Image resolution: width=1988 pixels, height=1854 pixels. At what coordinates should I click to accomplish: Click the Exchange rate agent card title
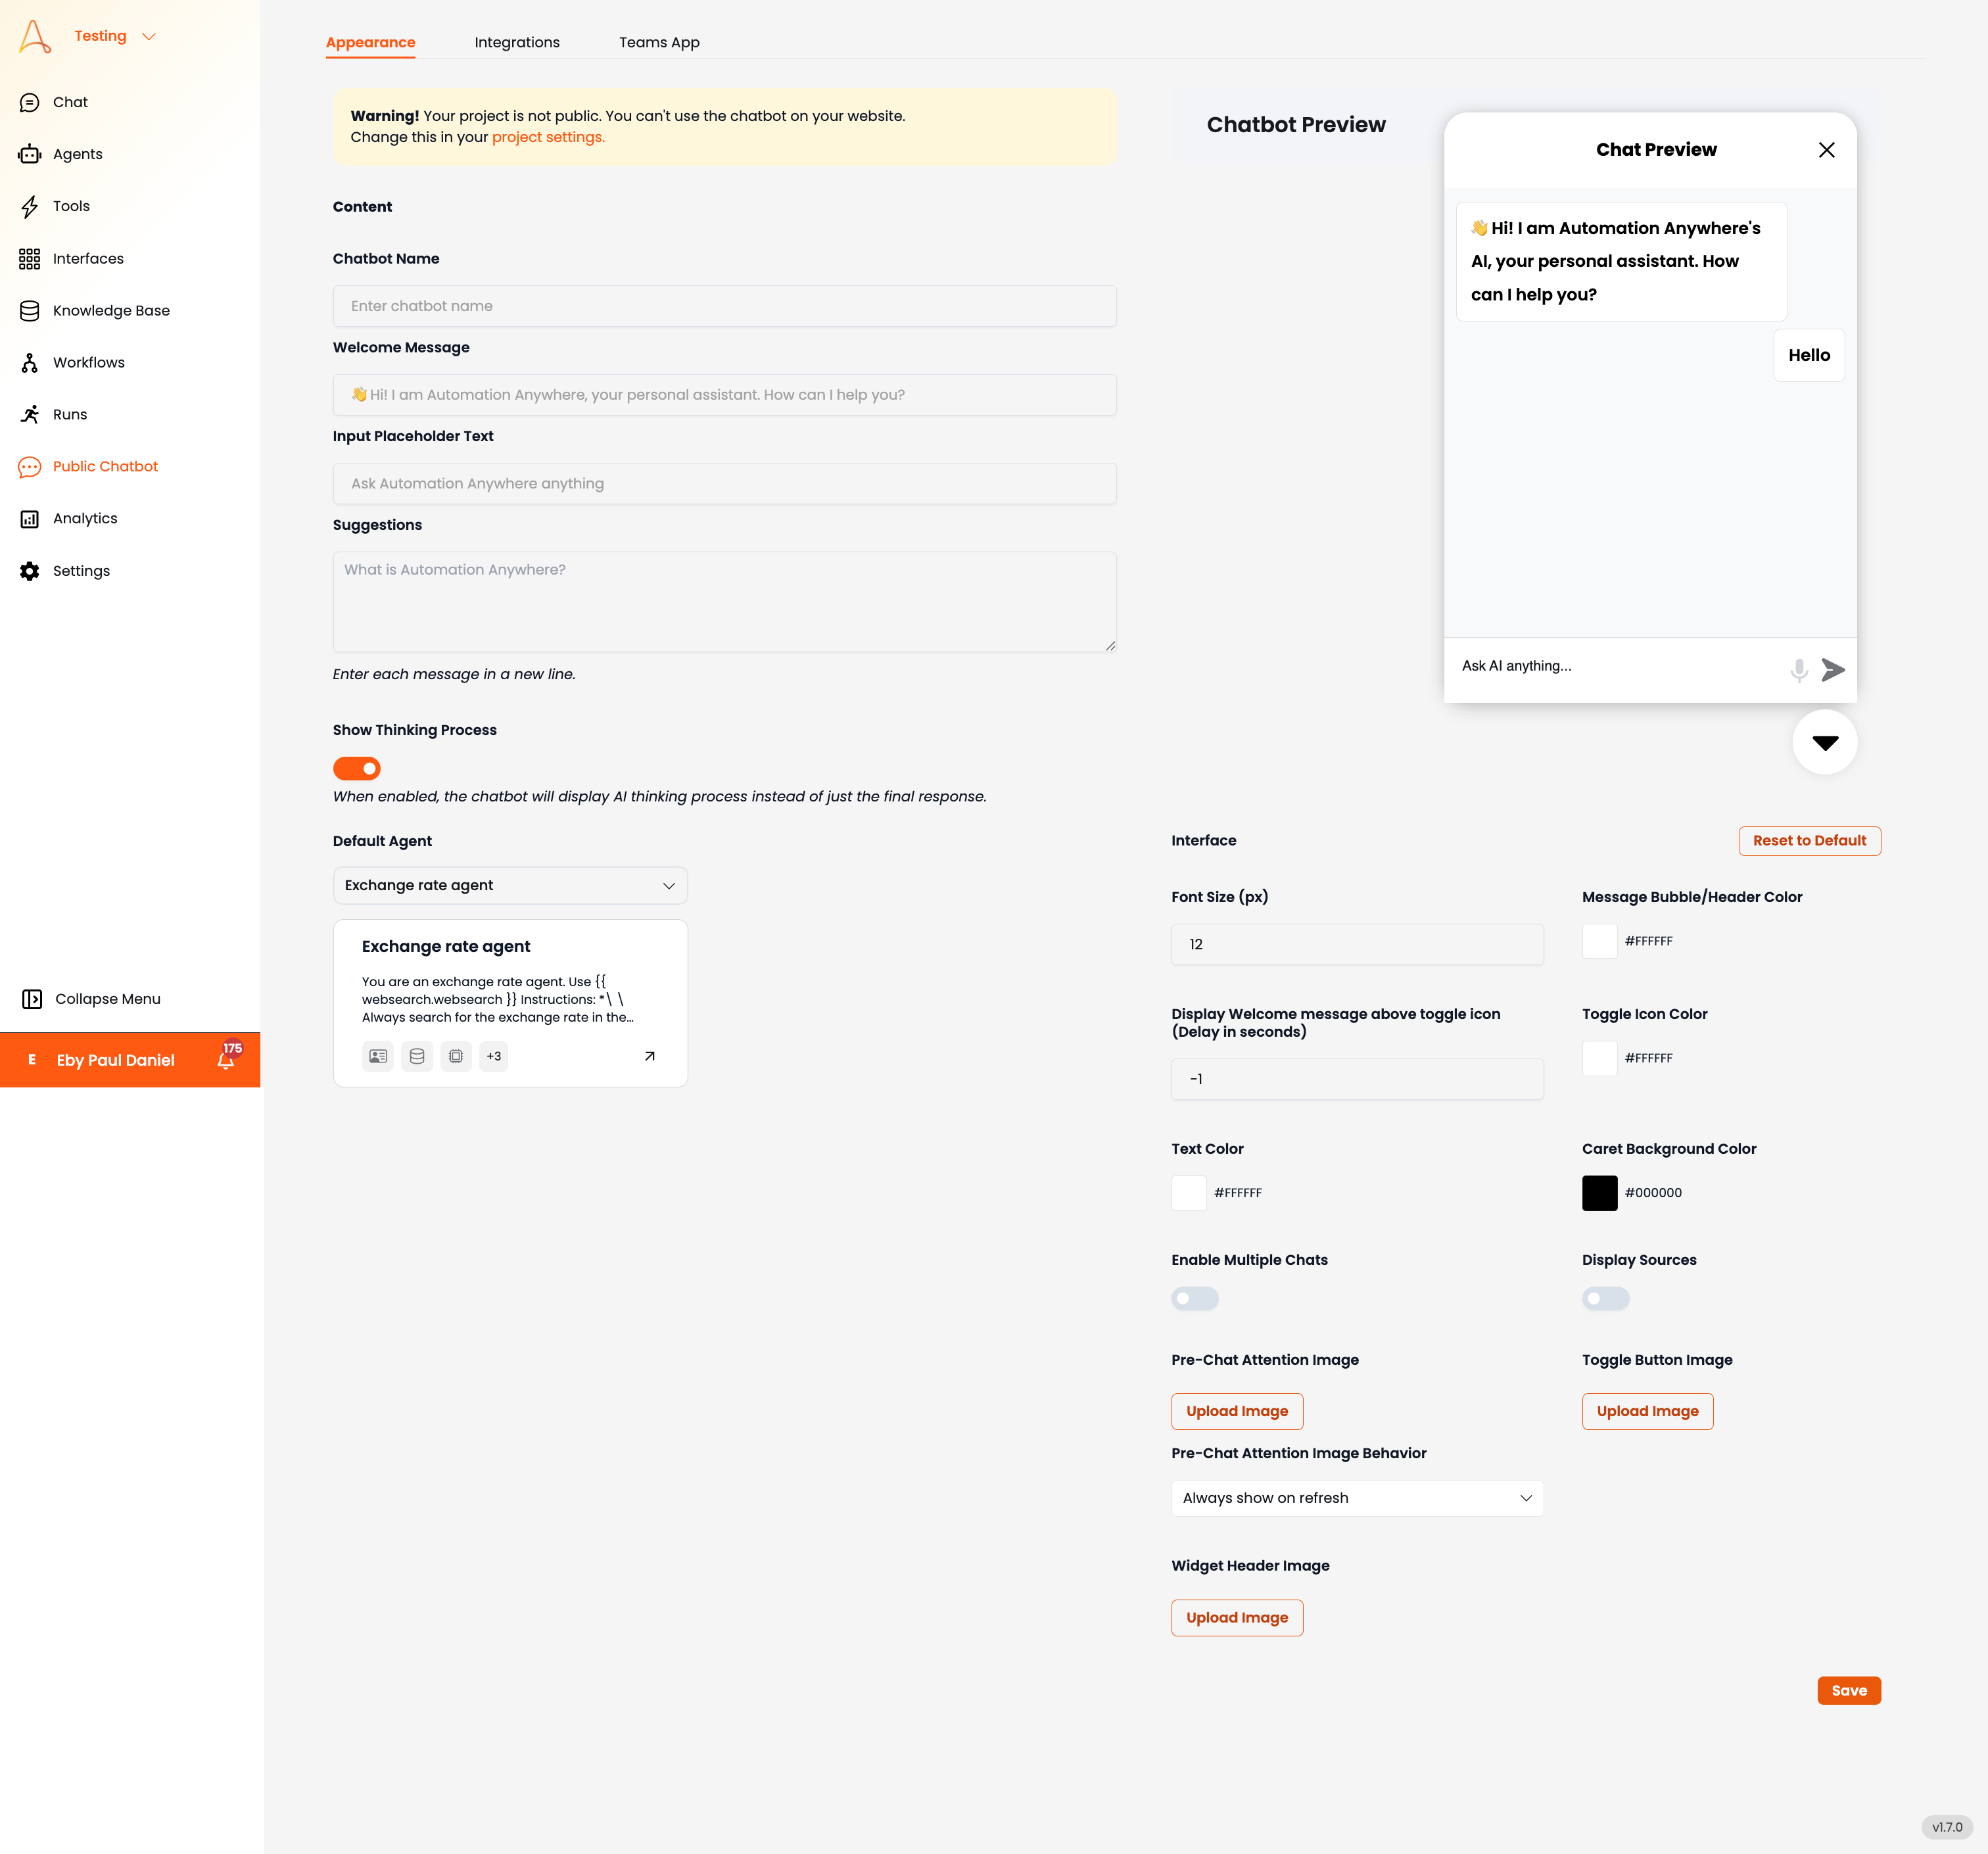click(x=446, y=946)
